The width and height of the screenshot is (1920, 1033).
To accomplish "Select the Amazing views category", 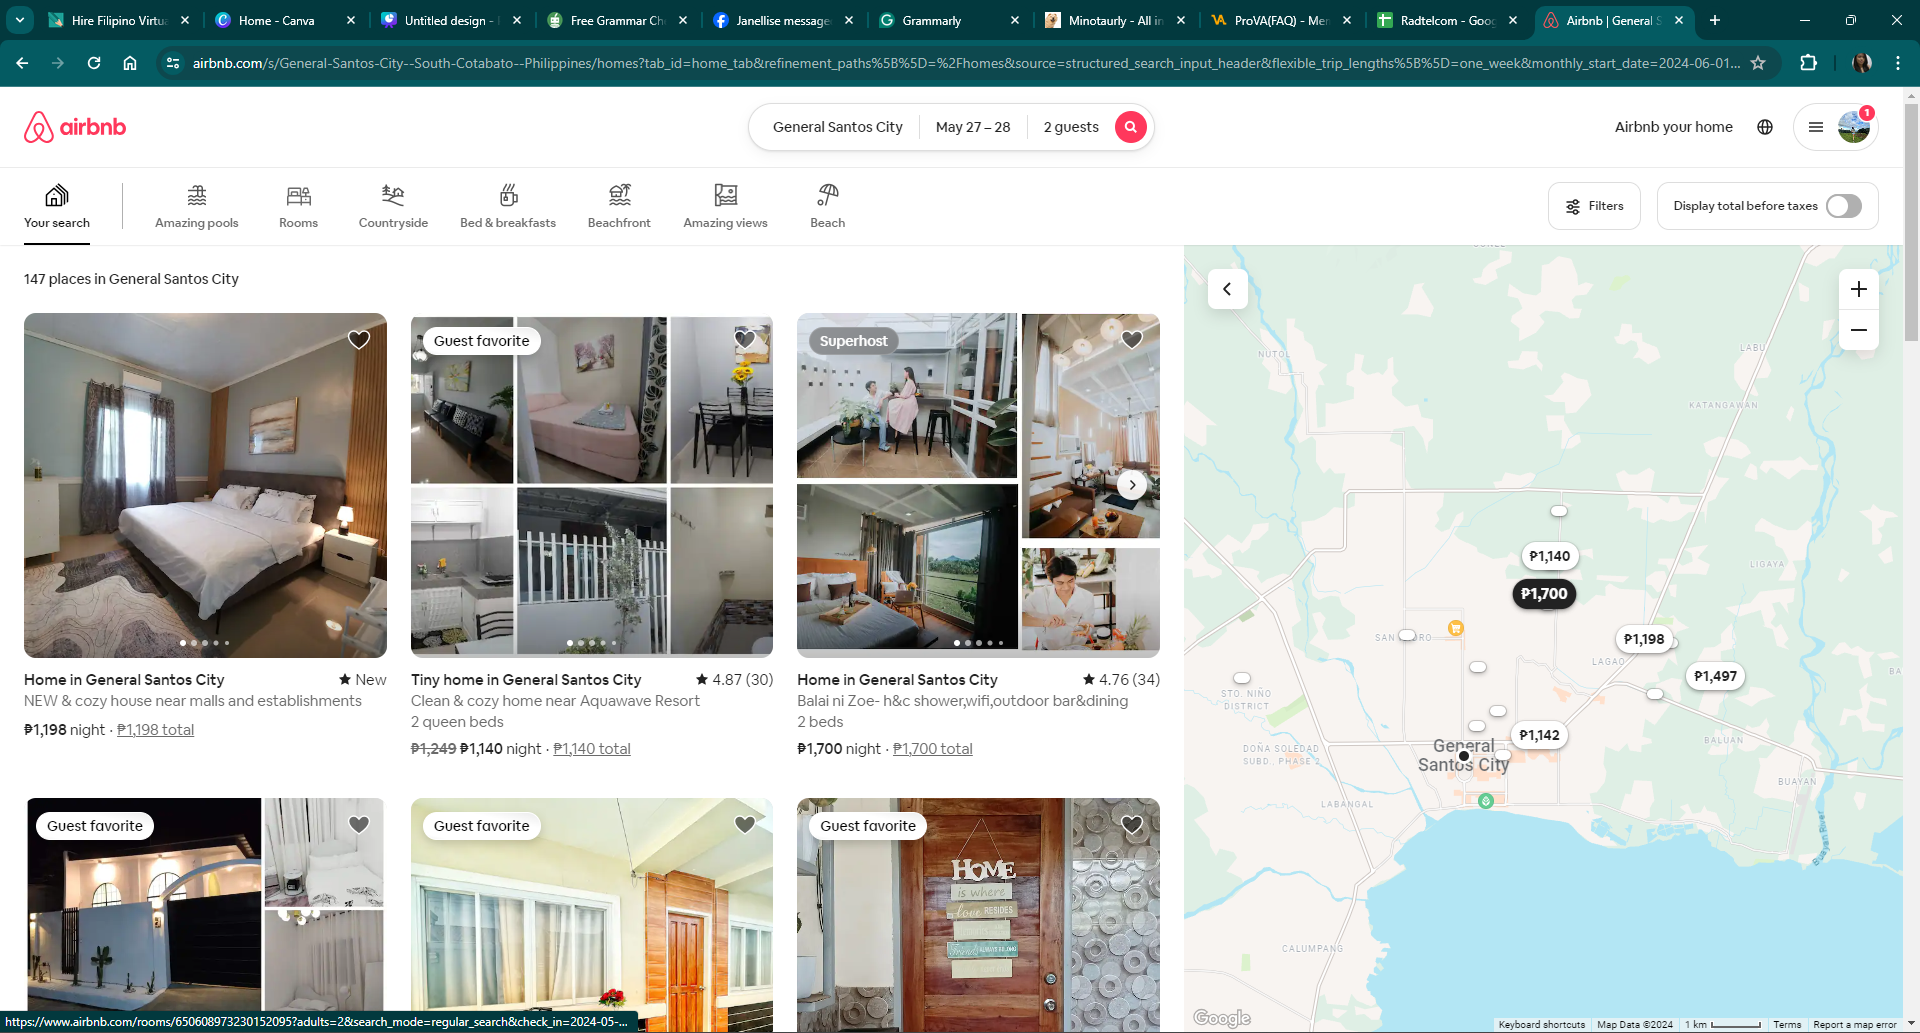I will (x=726, y=207).
